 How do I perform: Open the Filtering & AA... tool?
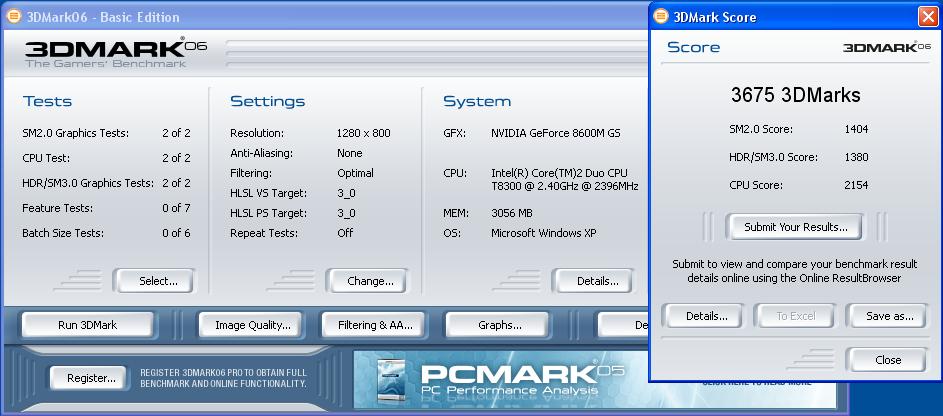click(x=375, y=325)
